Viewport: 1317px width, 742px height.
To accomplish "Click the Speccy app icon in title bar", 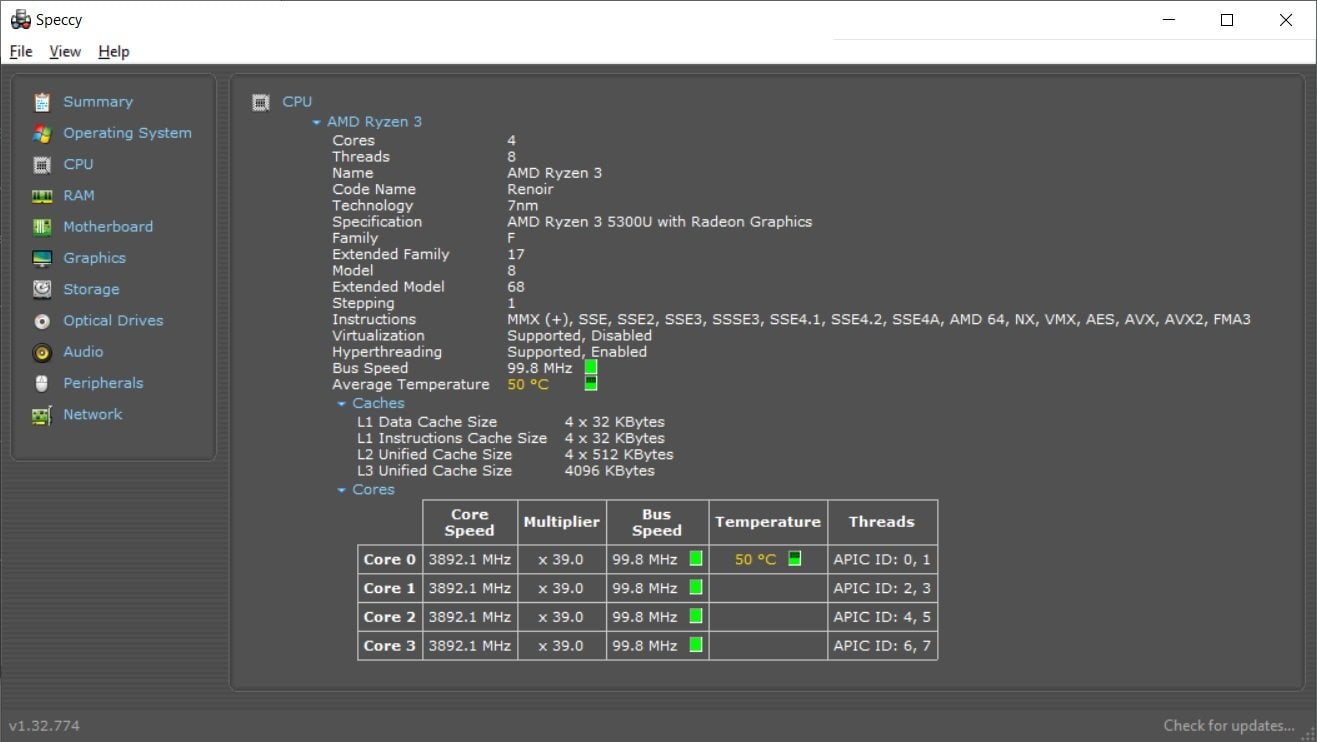I will click(20, 20).
